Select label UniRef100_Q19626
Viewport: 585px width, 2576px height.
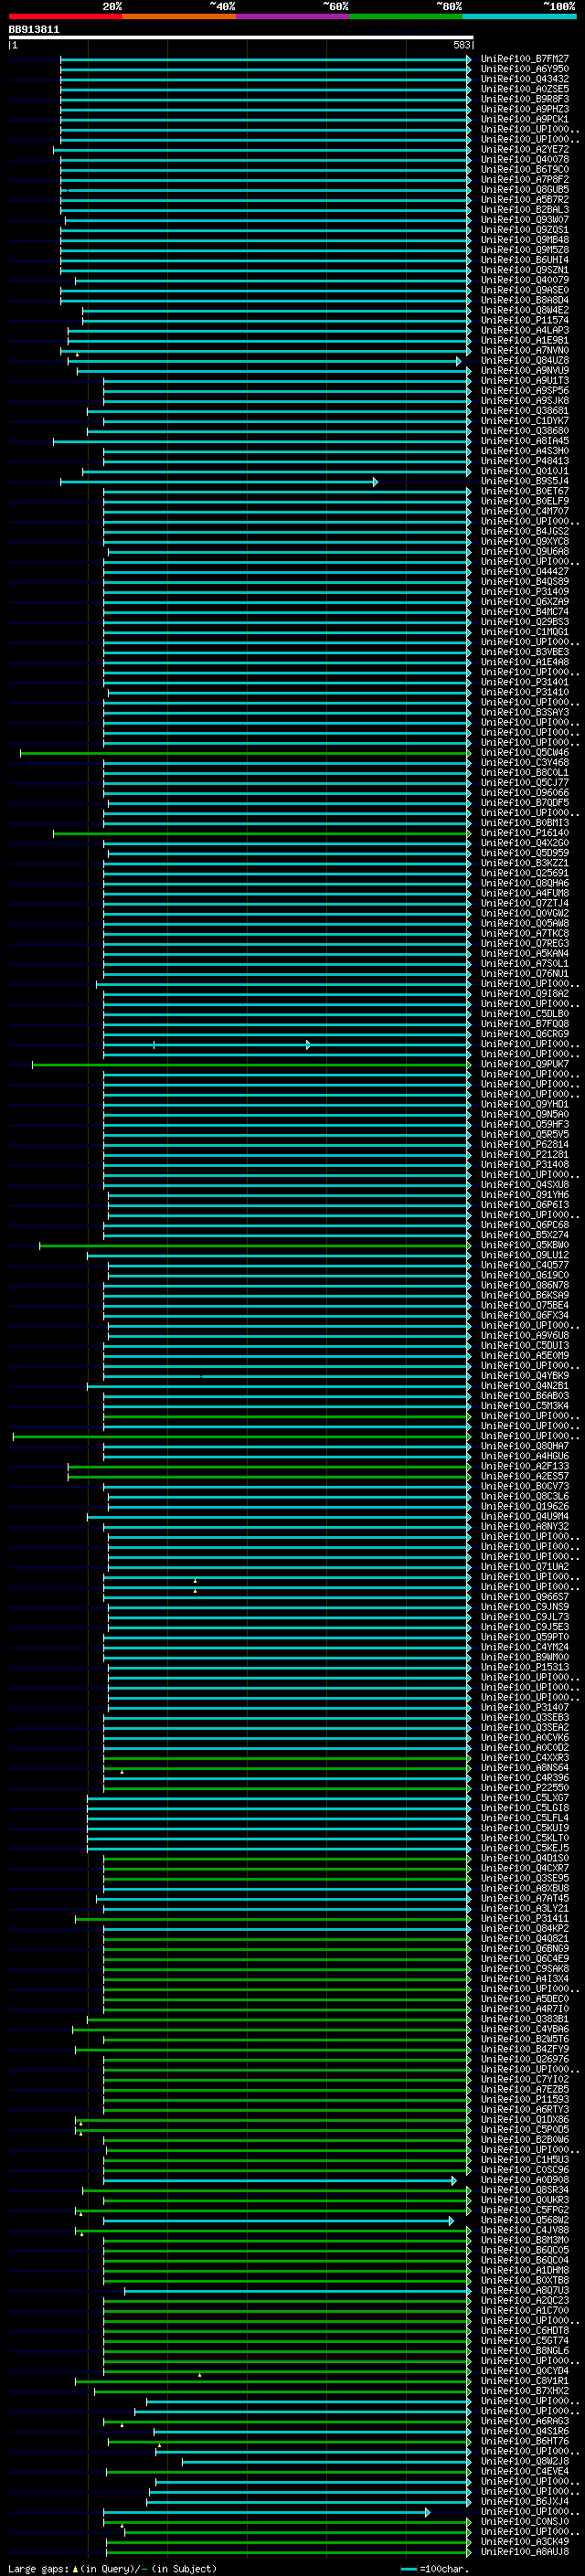point(525,1507)
